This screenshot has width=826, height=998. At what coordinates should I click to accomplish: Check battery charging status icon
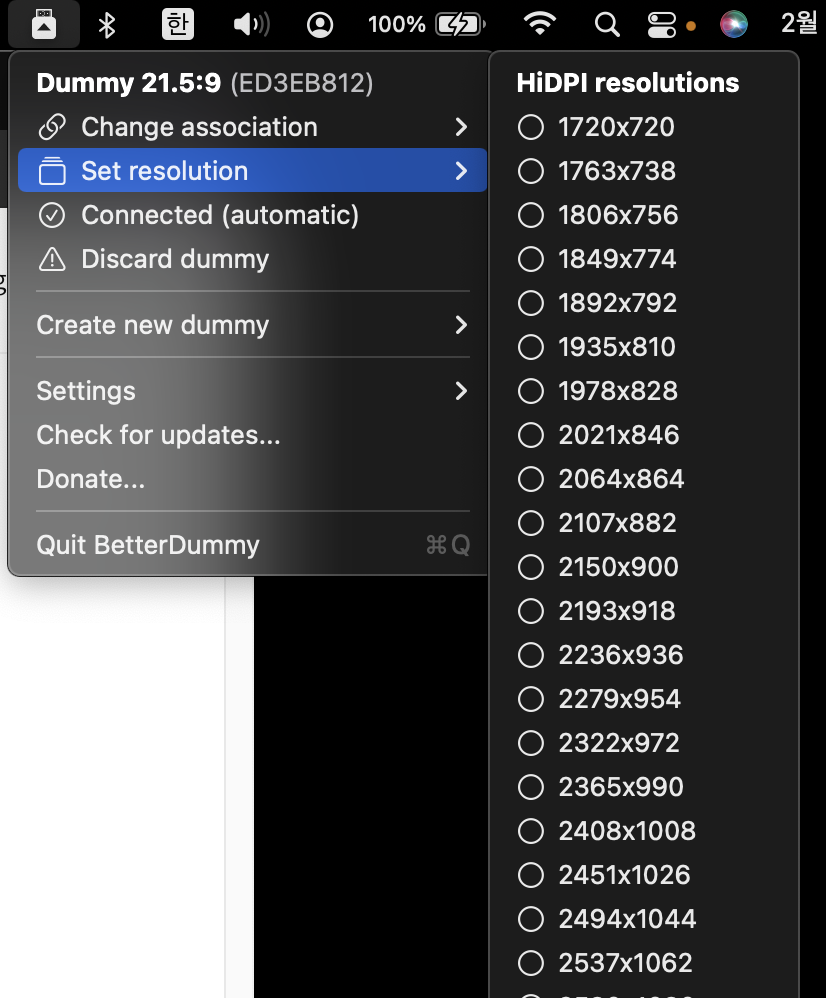pyautogui.click(x=460, y=25)
